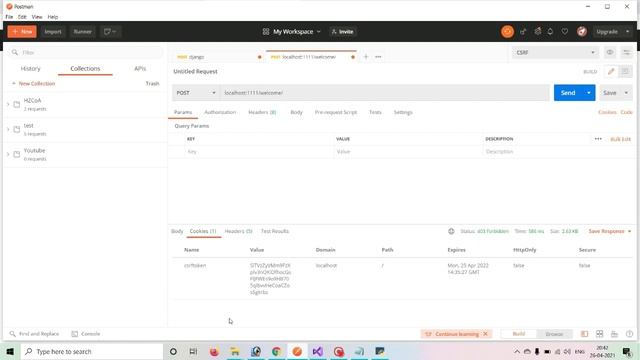Viewport: 640px width, 360px height.
Task: Send the request
Action: tap(568, 93)
